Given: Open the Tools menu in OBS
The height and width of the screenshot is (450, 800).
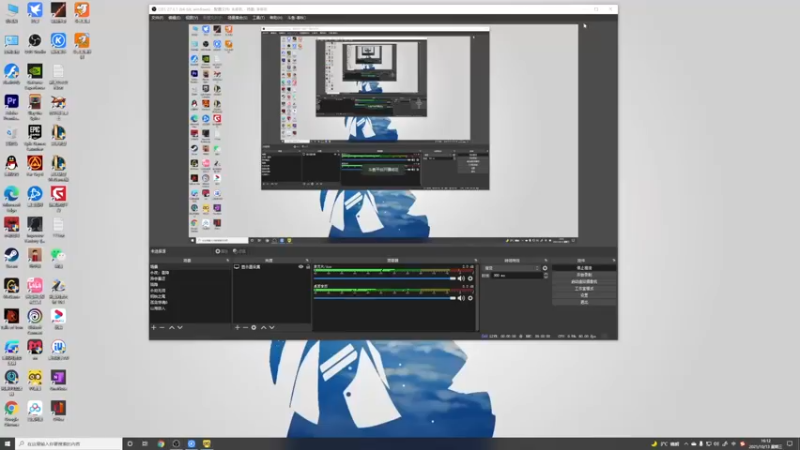Looking at the screenshot, I should 259,18.
